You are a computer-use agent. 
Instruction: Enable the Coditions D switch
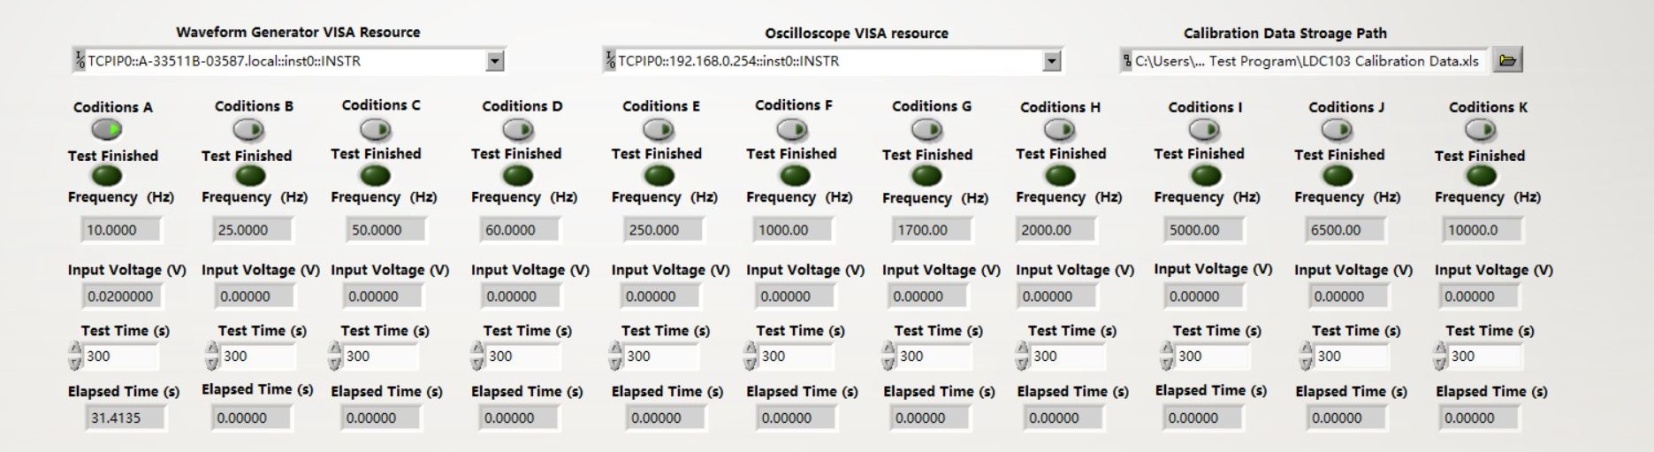(x=518, y=130)
